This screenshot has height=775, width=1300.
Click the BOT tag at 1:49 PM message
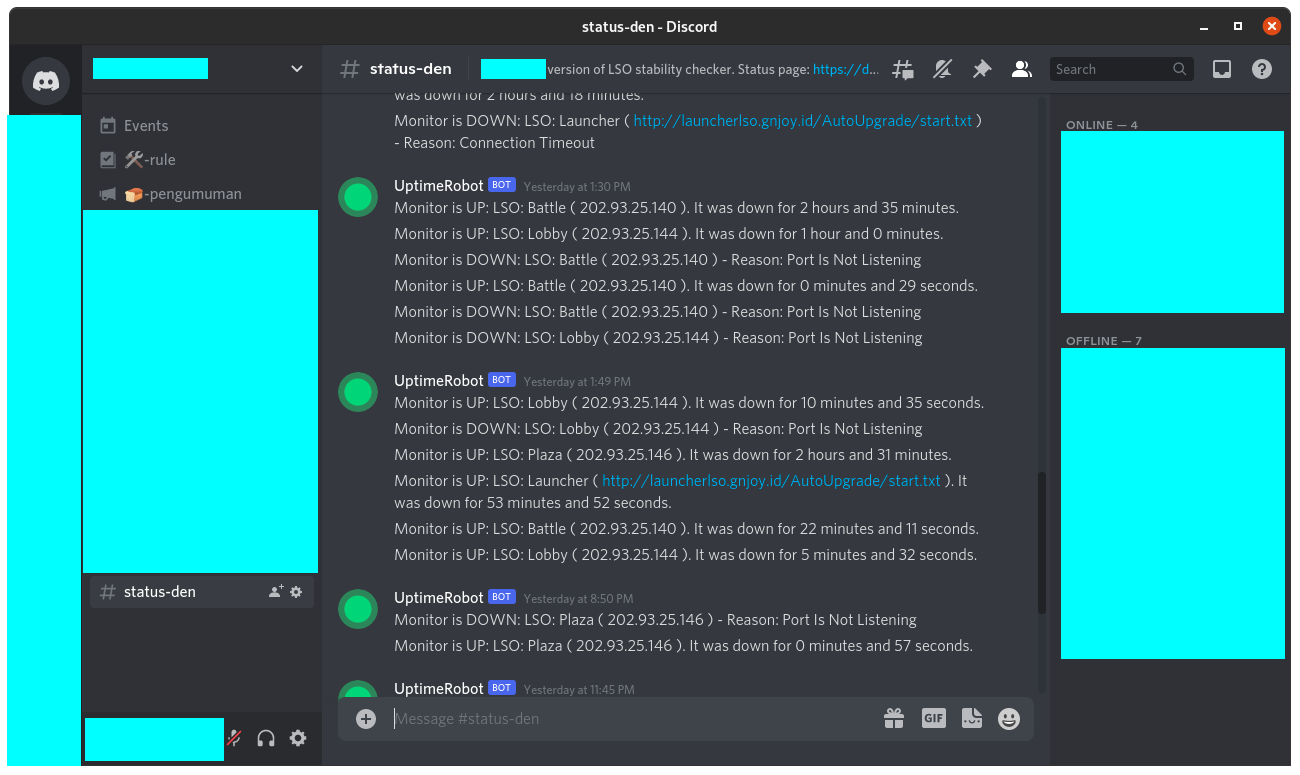click(502, 380)
